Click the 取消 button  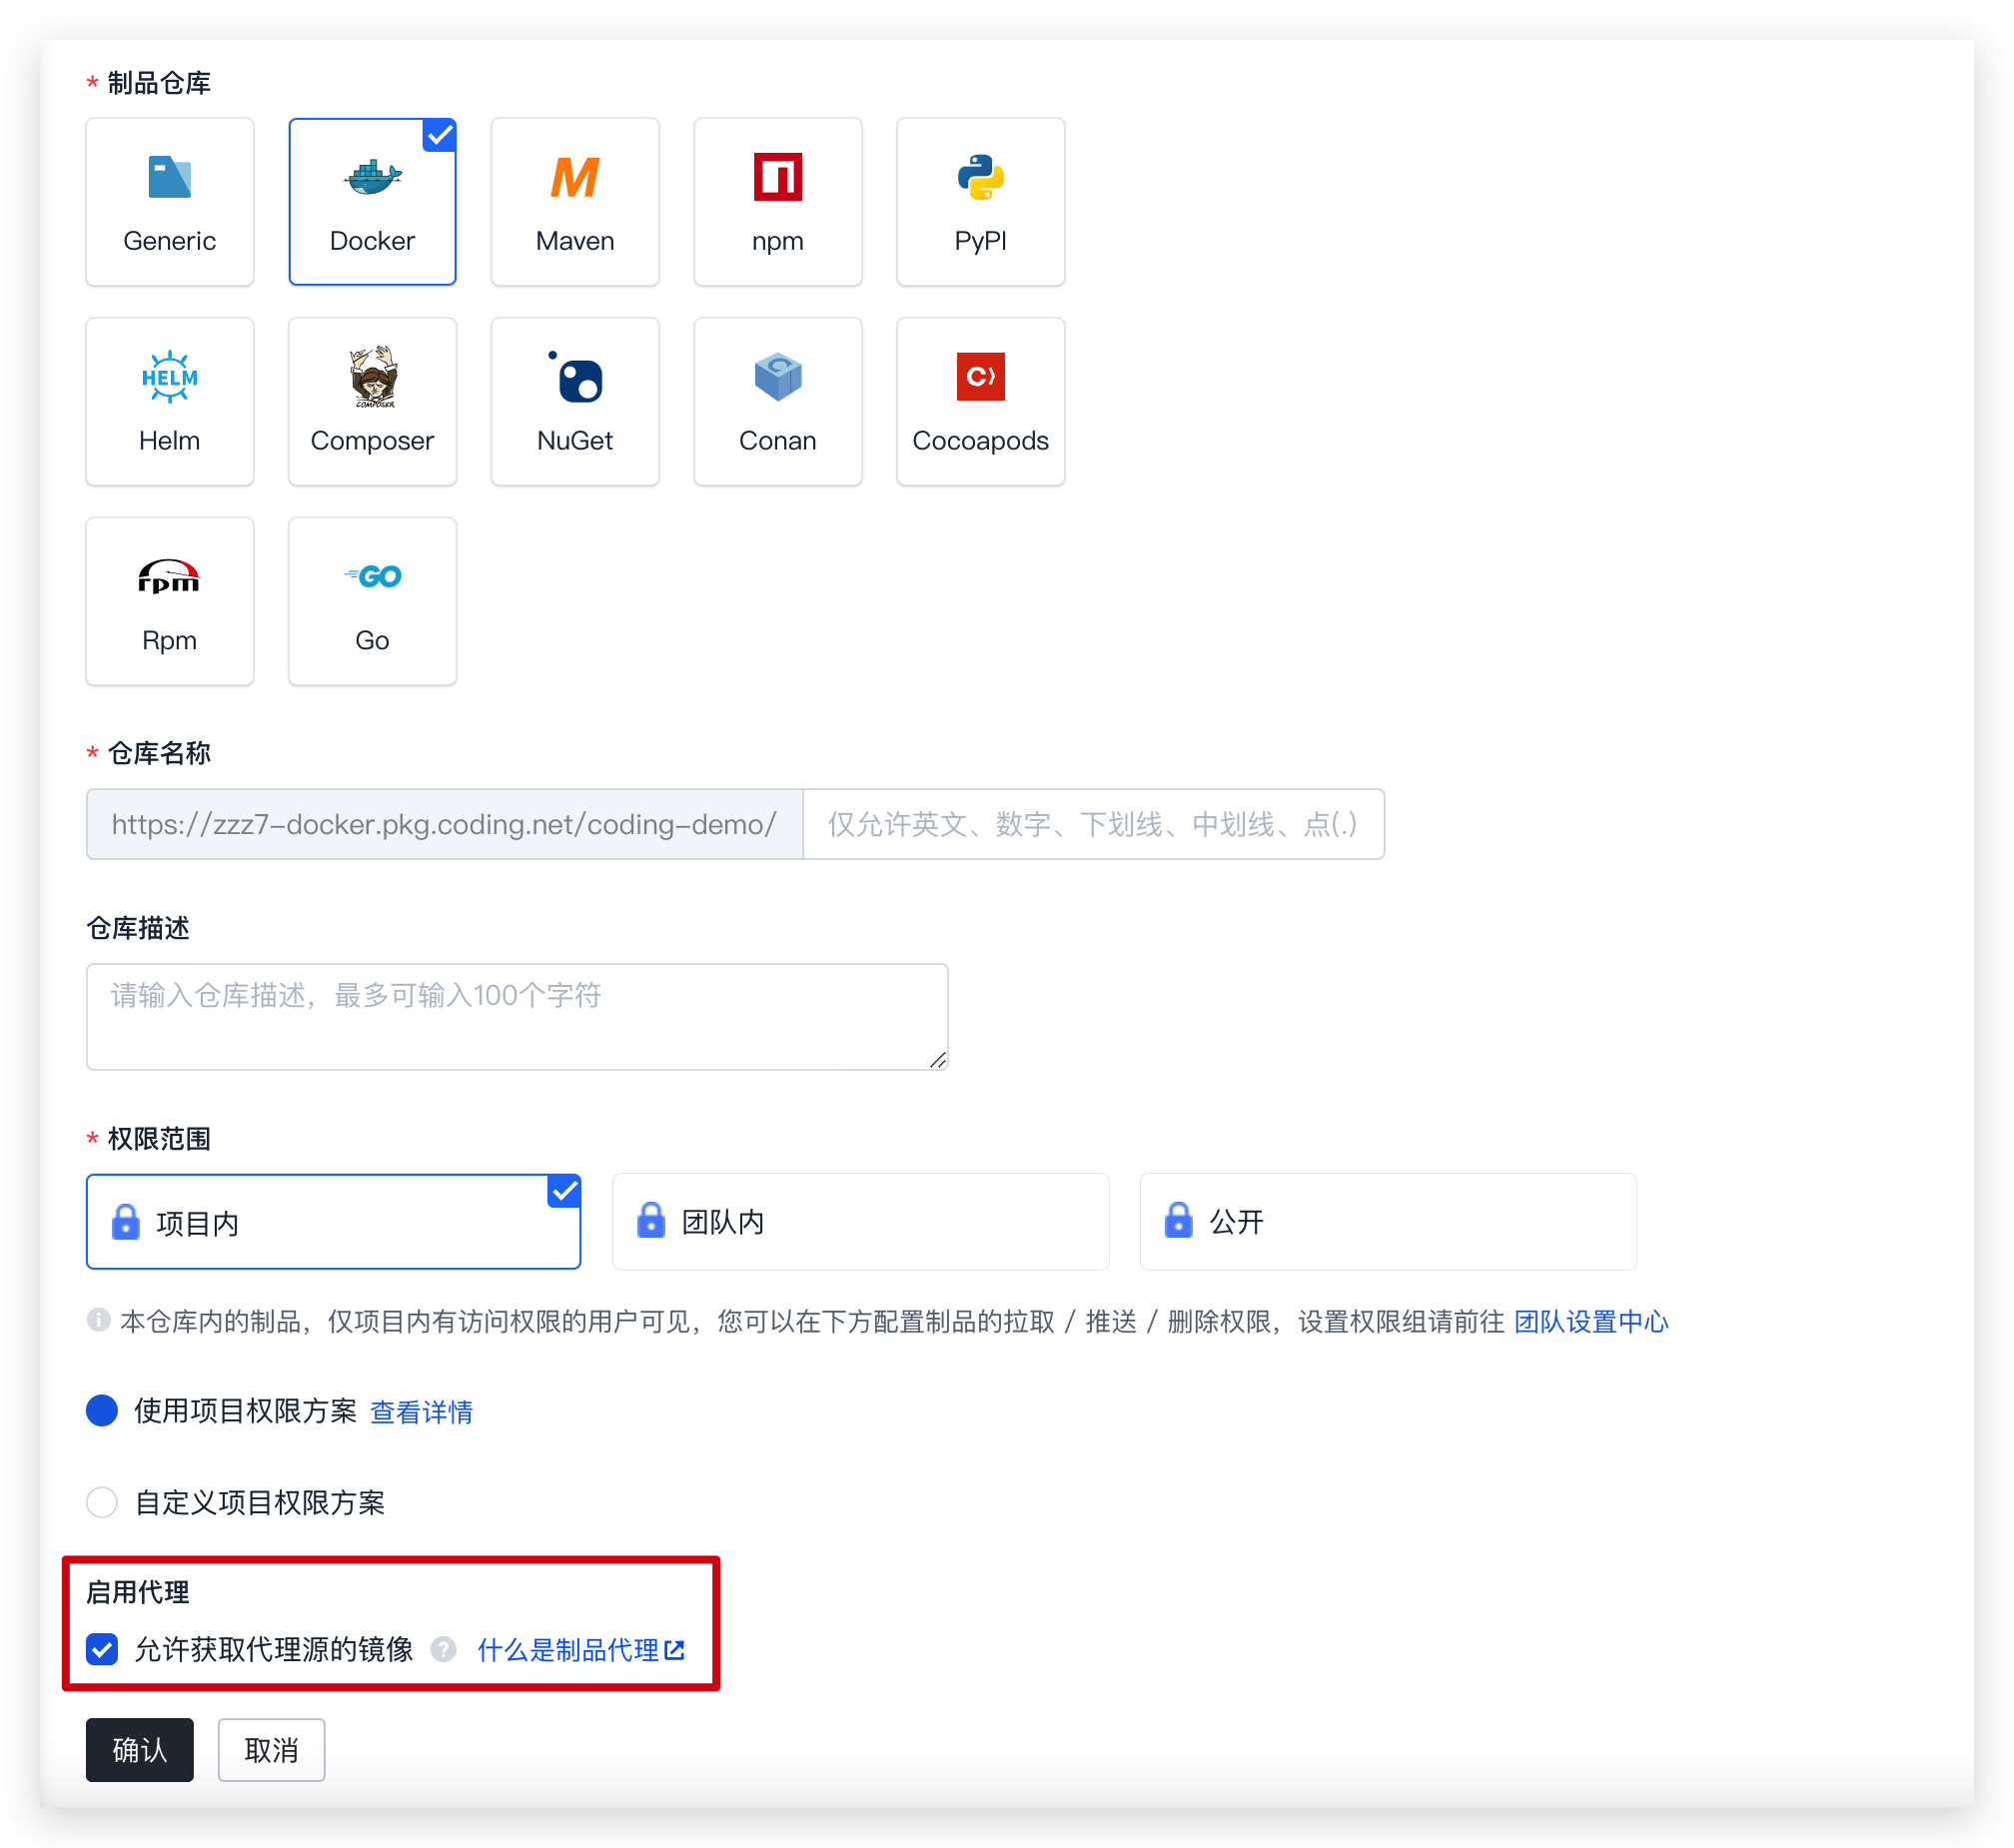coord(271,1750)
